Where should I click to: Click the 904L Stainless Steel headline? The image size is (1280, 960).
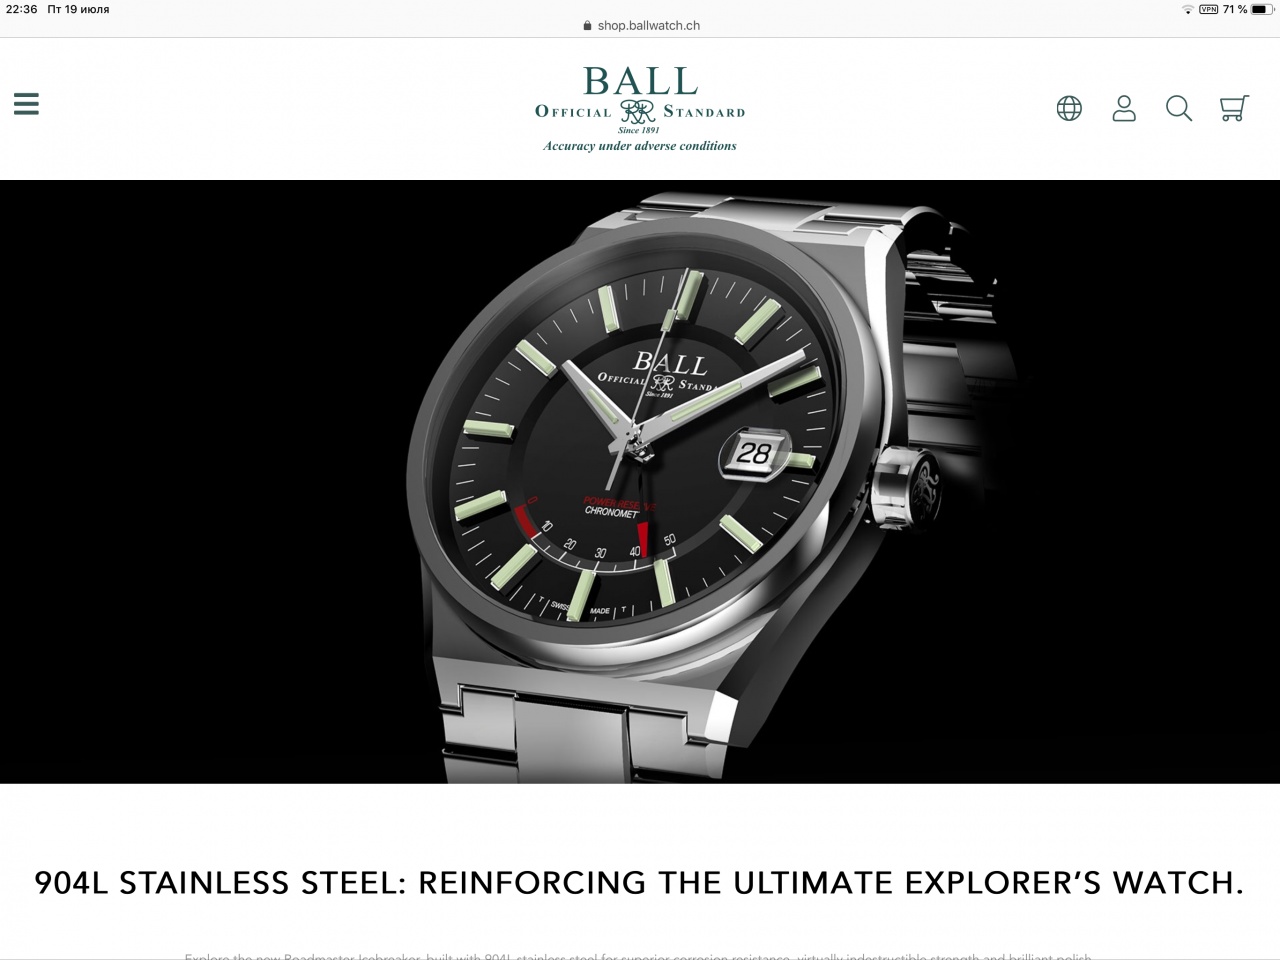640,882
